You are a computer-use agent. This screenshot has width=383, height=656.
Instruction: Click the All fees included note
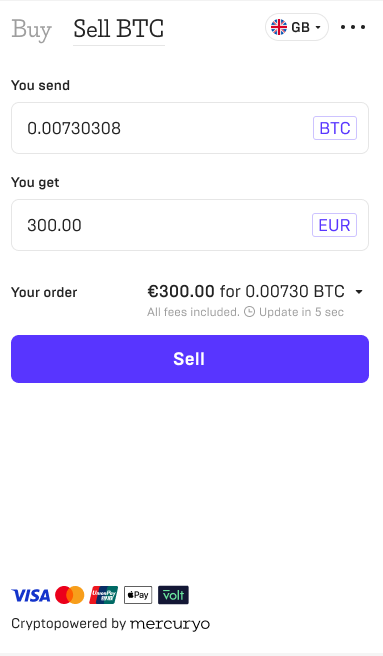(193, 312)
